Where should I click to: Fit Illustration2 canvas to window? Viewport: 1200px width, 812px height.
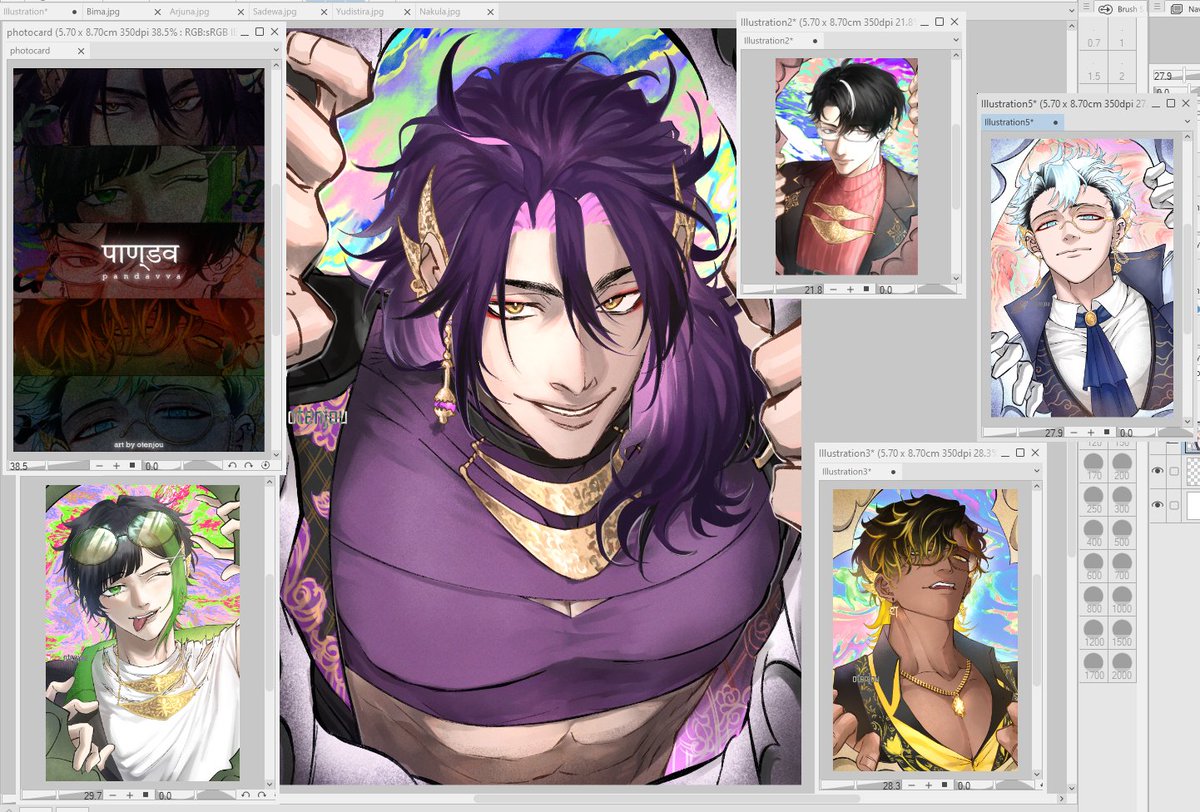click(867, 290)
